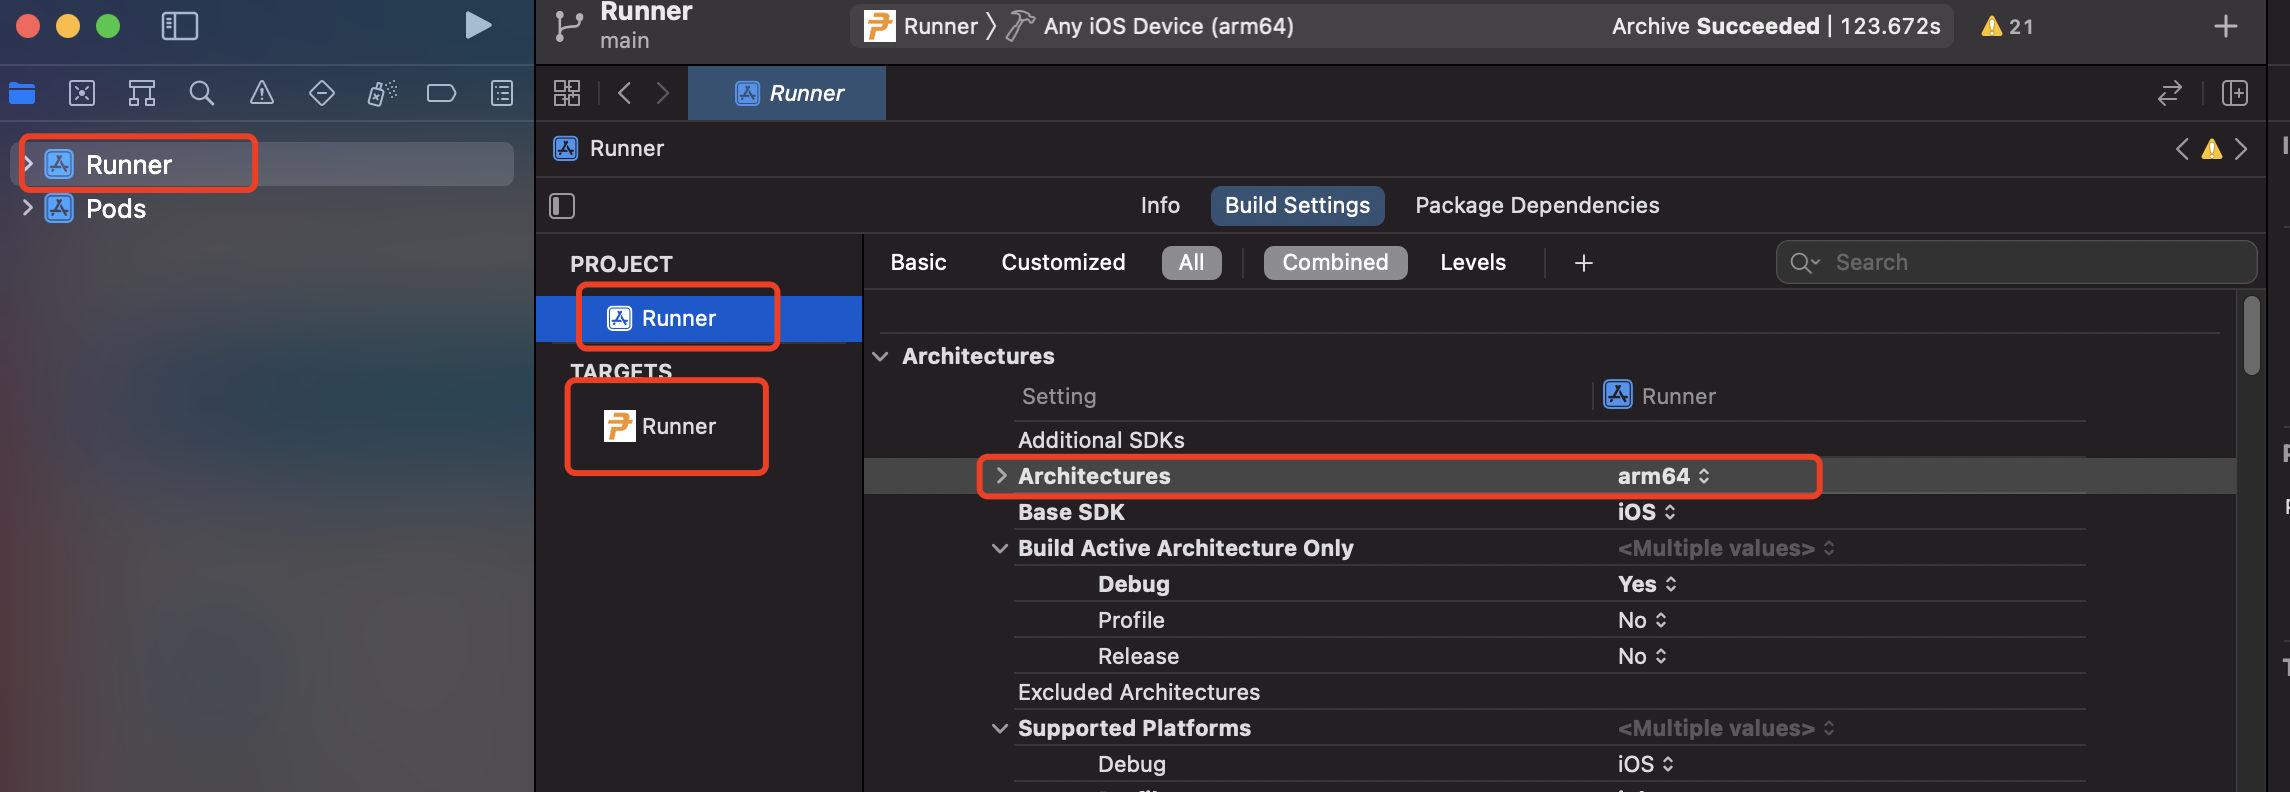Collapse the Supported Platforms setting

click(999, 728)
